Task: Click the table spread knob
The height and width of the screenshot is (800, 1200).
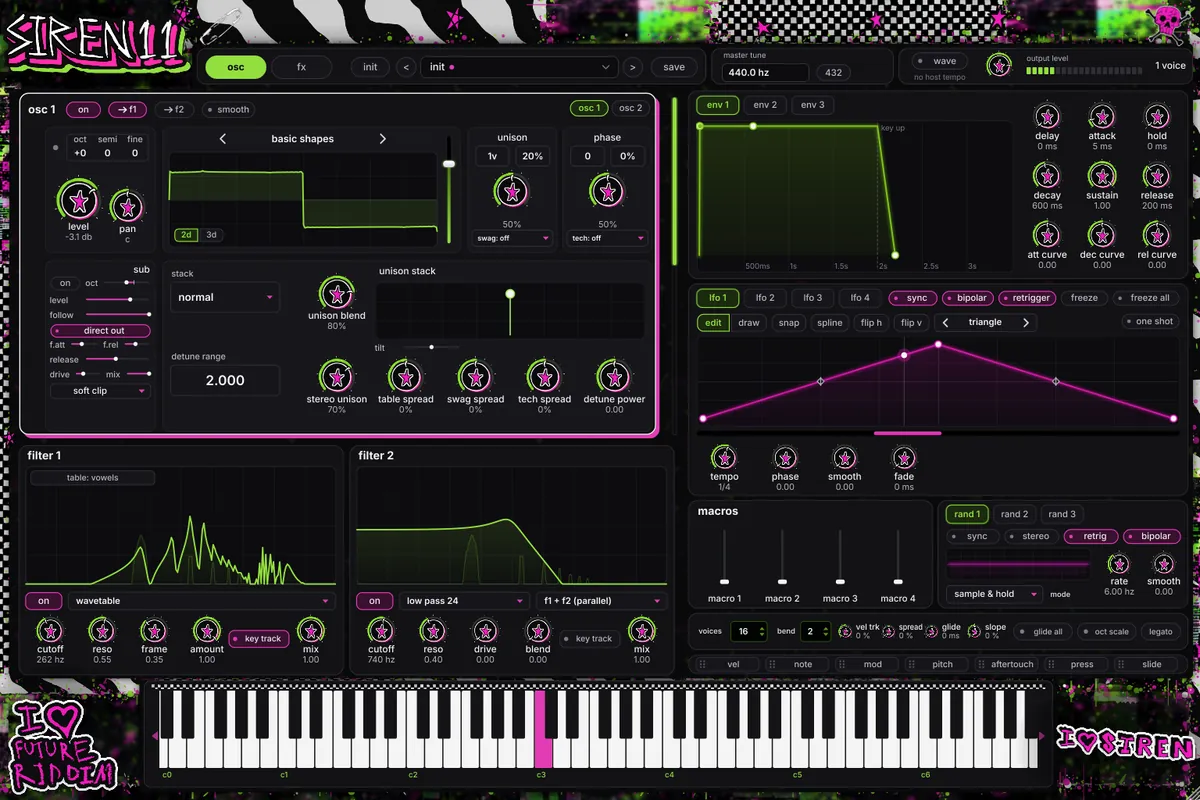Action: pyautogui.click(x=405, y=377)
